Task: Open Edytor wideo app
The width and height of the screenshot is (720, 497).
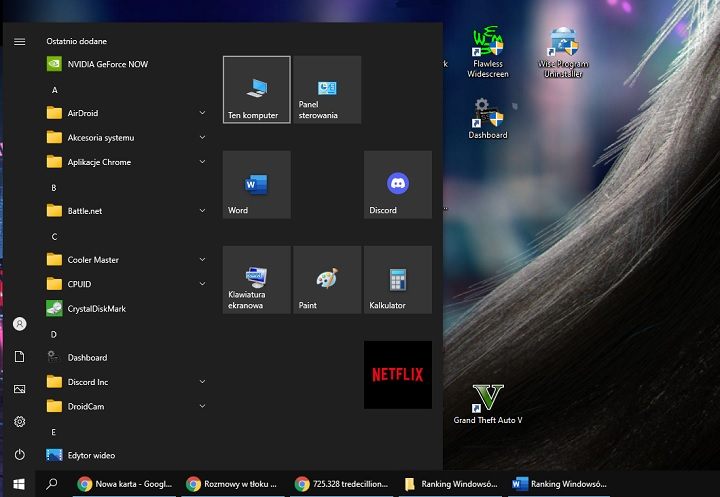Action: point(126,455)
